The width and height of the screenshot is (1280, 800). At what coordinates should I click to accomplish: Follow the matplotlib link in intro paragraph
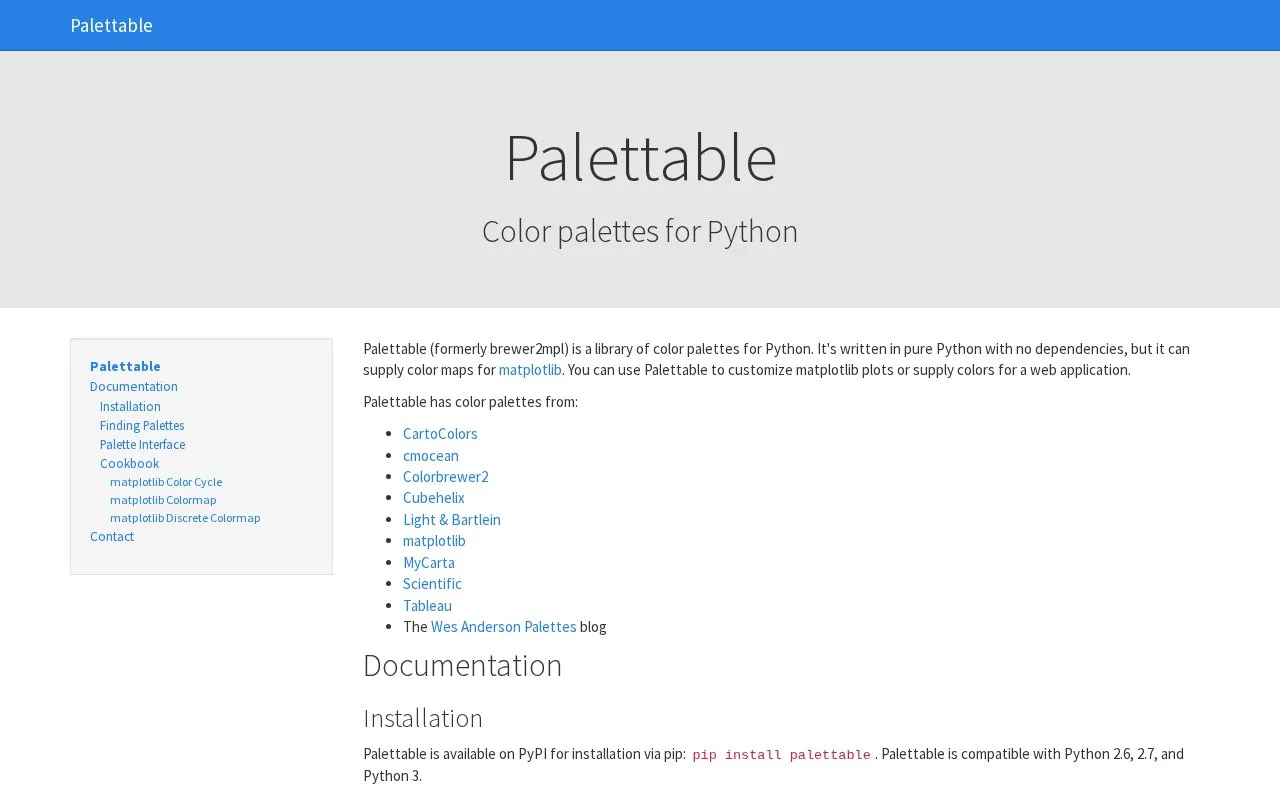pos(530,370)
